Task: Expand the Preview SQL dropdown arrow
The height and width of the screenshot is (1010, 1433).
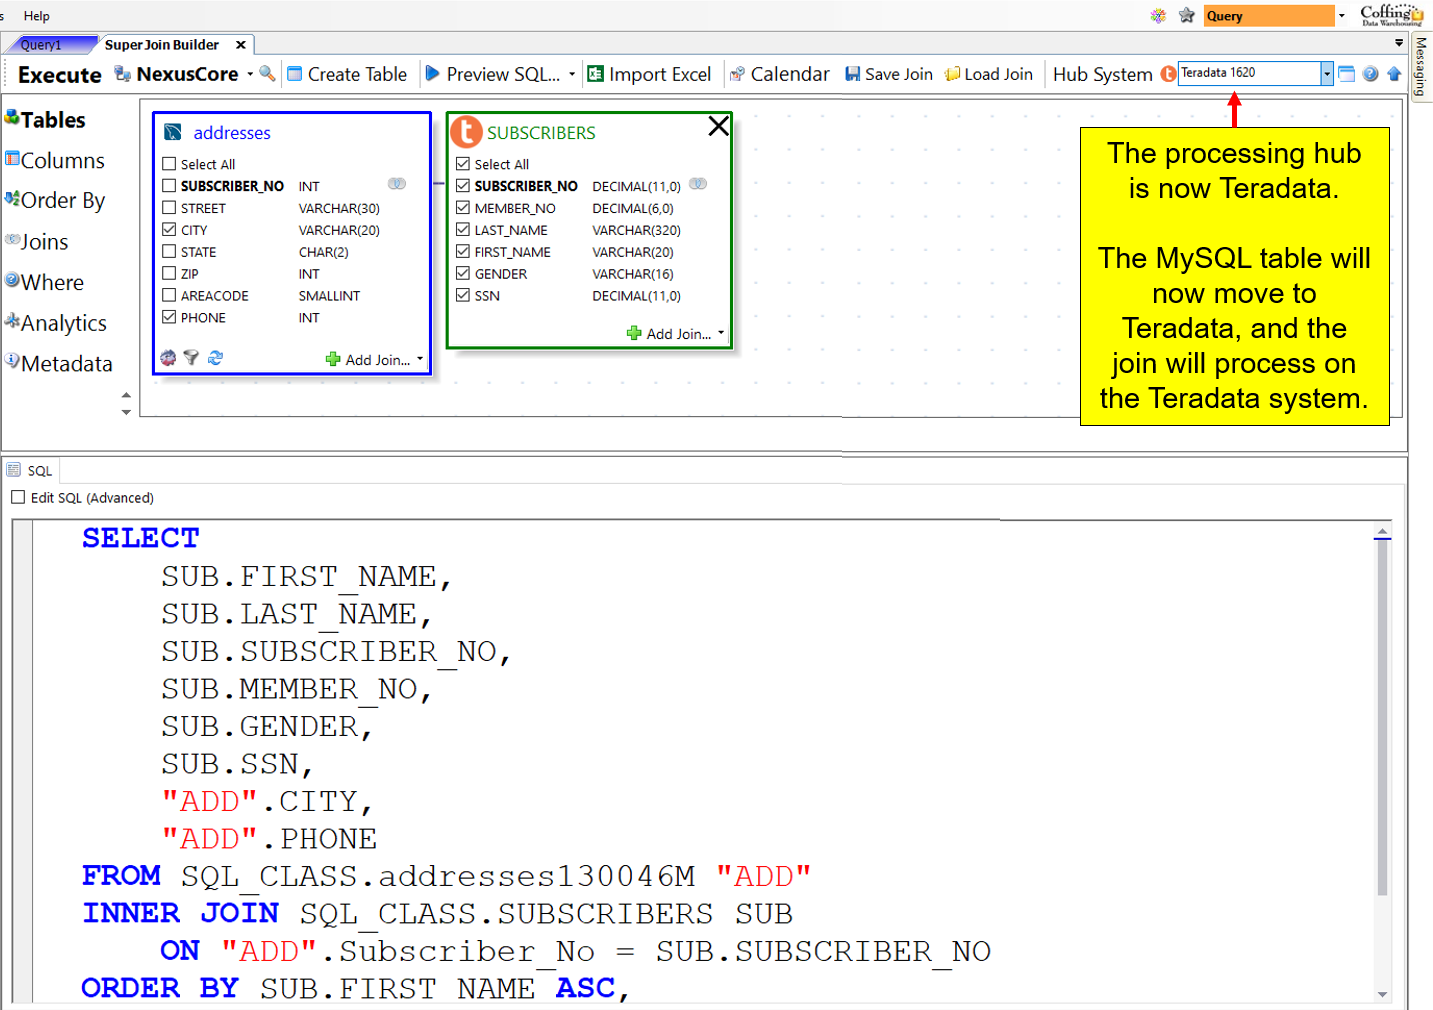Action: (x=572, y=74)
